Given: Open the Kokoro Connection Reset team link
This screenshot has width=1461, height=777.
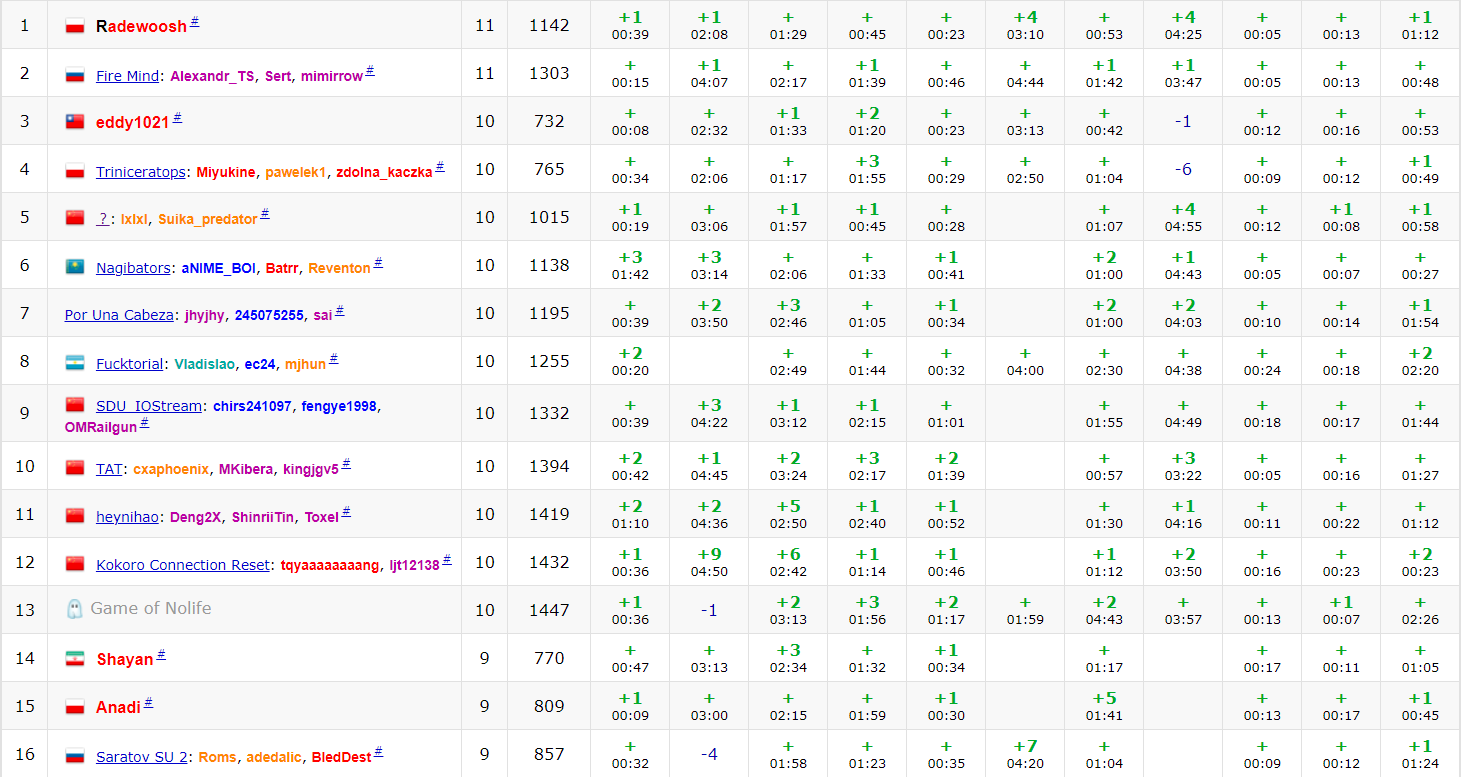Looking at the screenshot, I should (x=182, y=565).
